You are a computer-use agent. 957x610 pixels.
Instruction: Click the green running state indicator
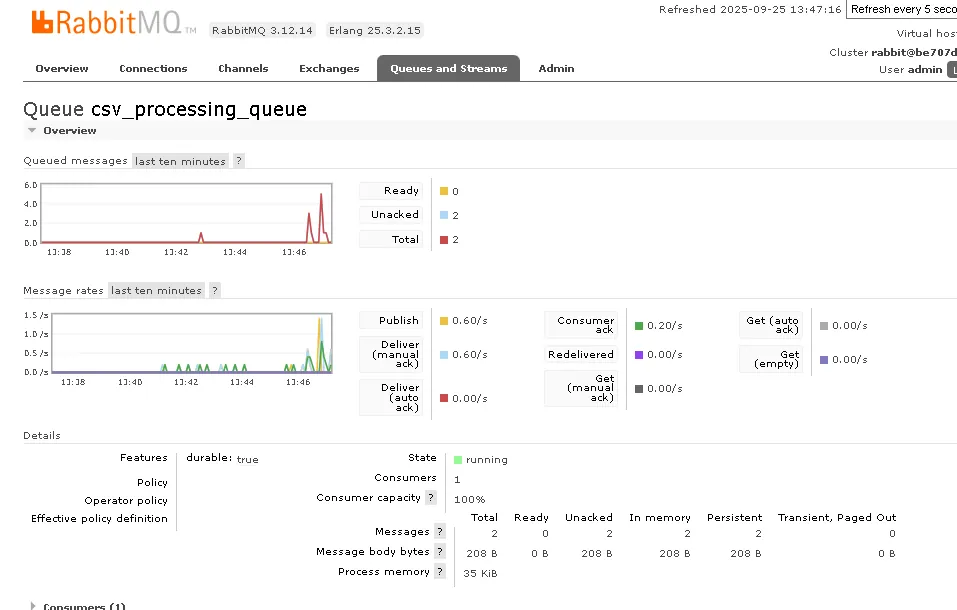coord(458,459)
